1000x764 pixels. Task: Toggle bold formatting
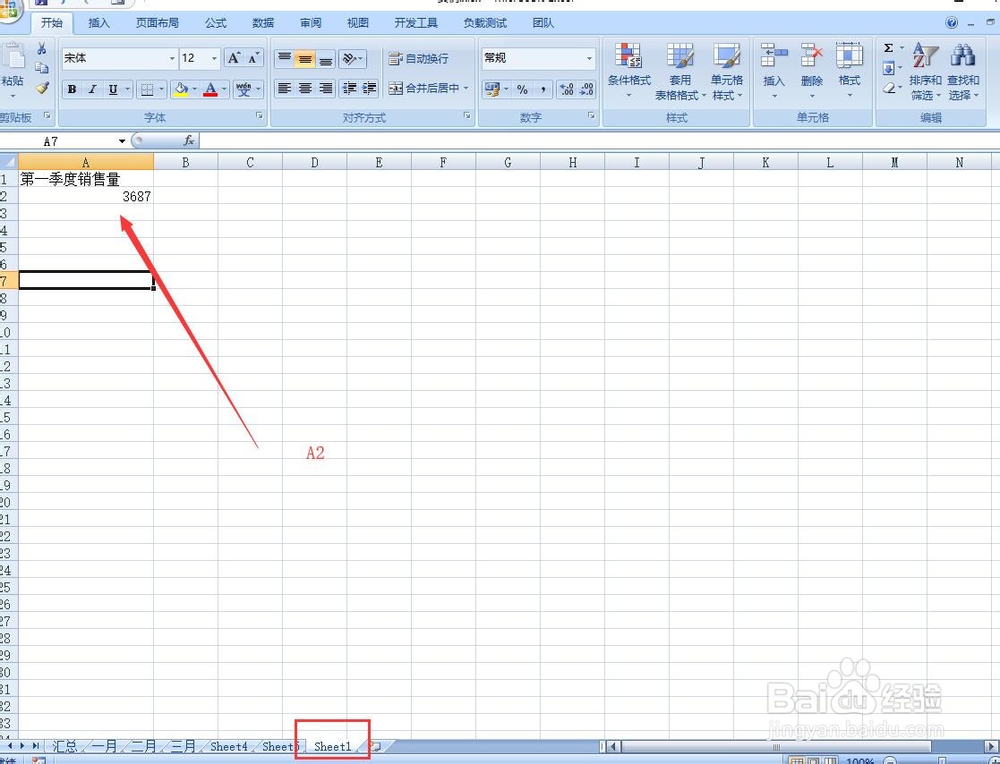[72, 89]
